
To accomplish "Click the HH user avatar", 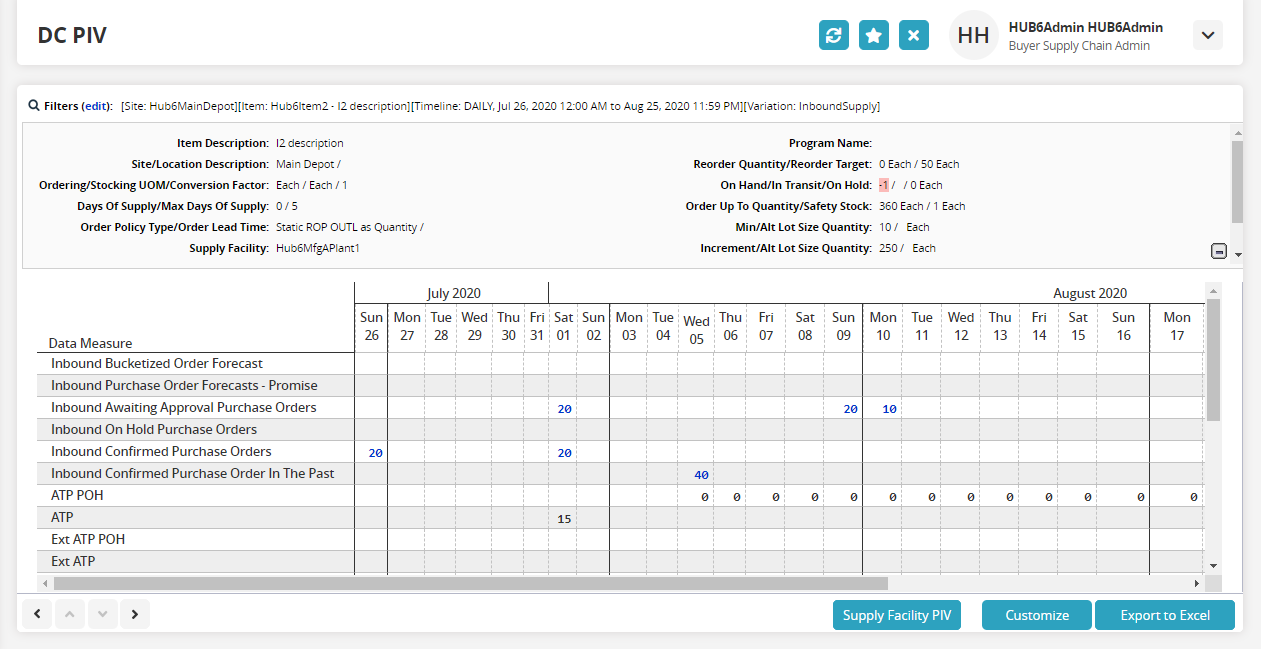I will (x=973, y=36).
